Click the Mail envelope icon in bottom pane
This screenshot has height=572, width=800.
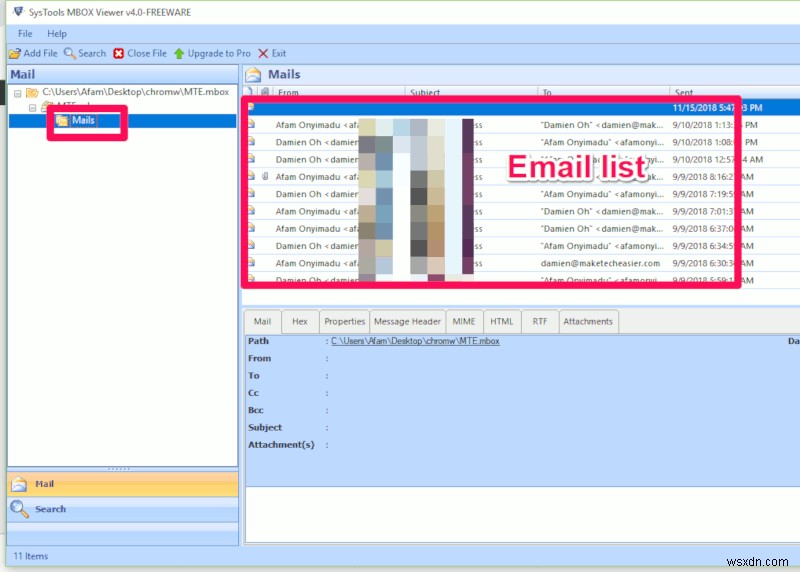pos(19,484)
